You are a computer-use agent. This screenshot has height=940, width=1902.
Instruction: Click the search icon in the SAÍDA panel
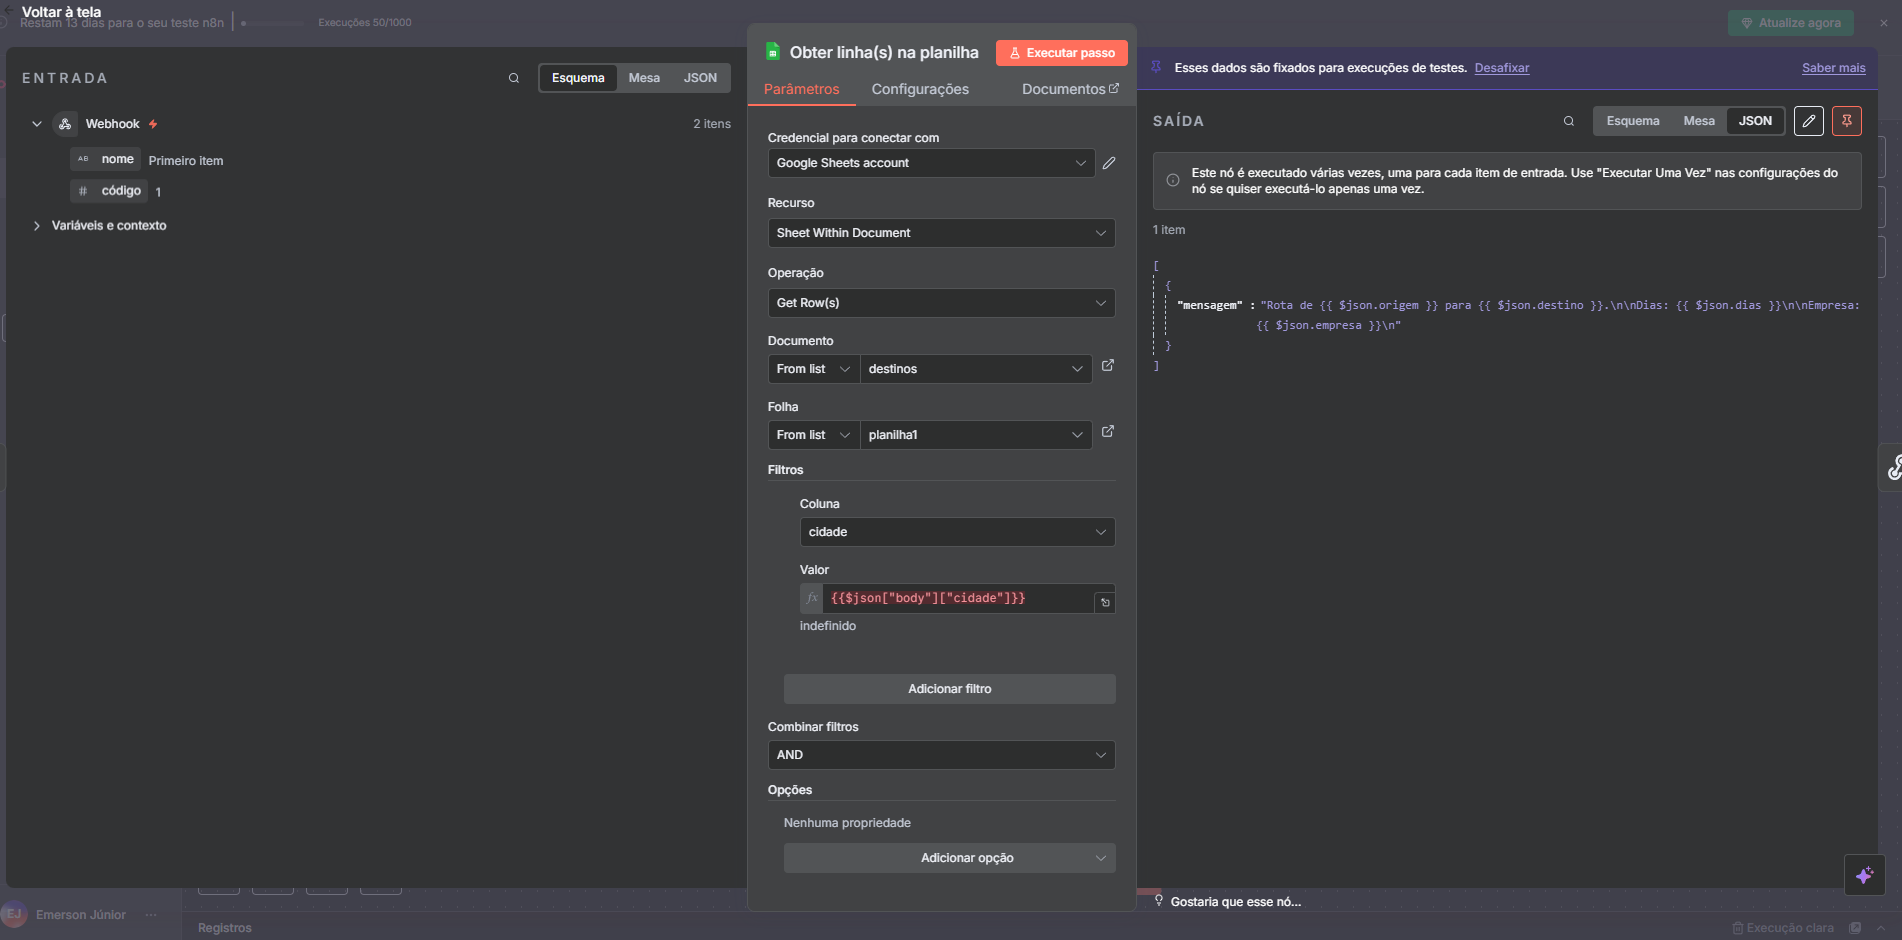click(x=1569, y=121)
